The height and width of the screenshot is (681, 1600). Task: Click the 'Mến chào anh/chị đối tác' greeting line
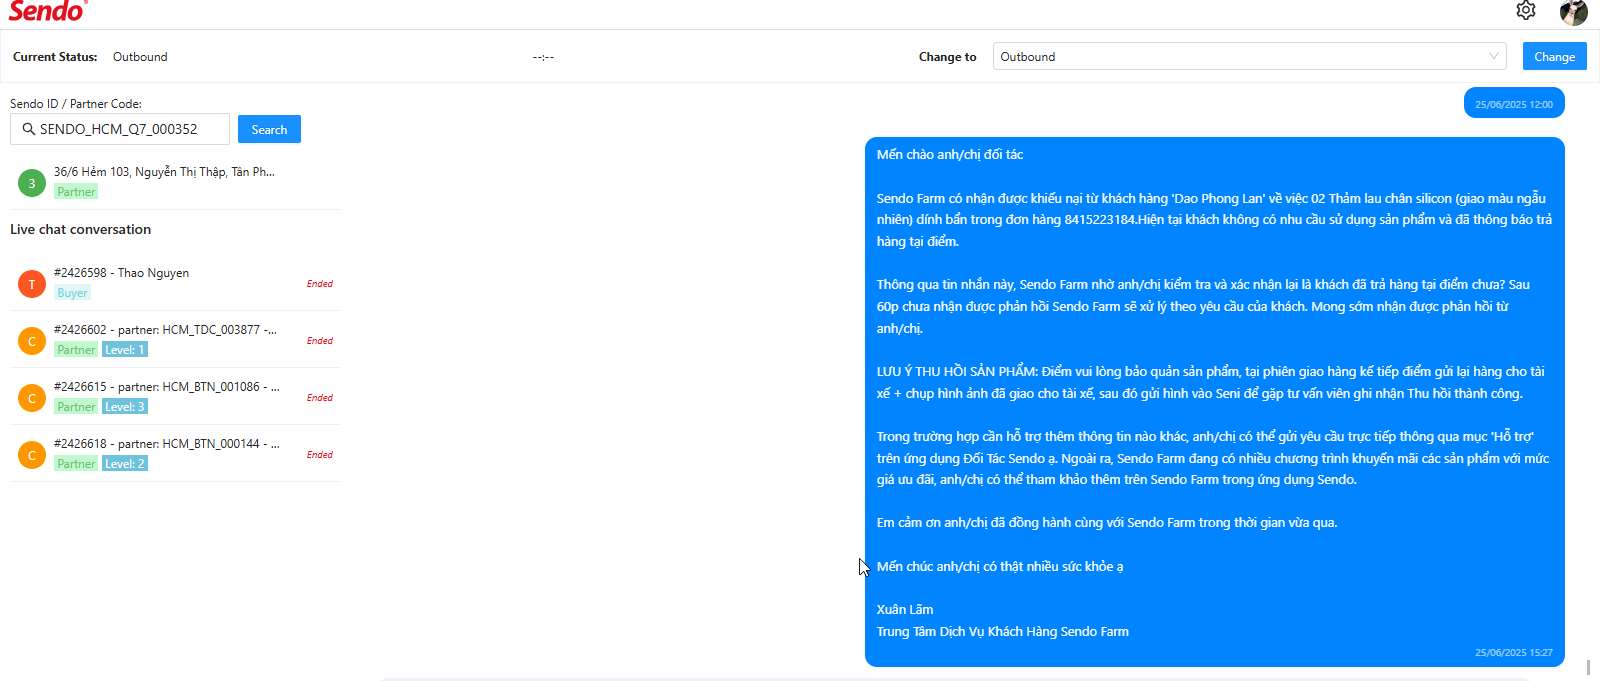click(x=950, y=154)
